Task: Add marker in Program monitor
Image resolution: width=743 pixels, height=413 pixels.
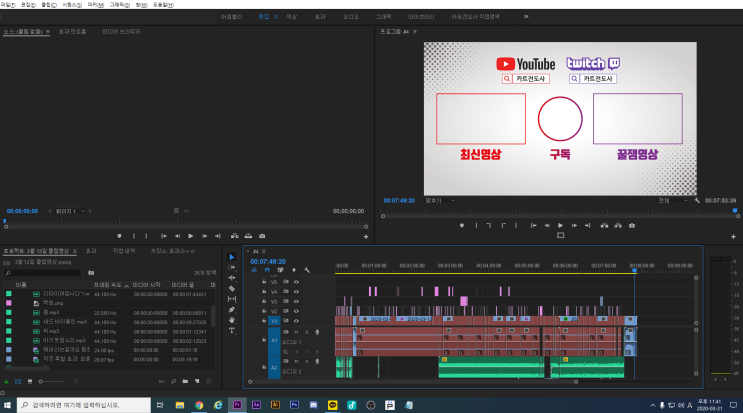Action: 462,225
